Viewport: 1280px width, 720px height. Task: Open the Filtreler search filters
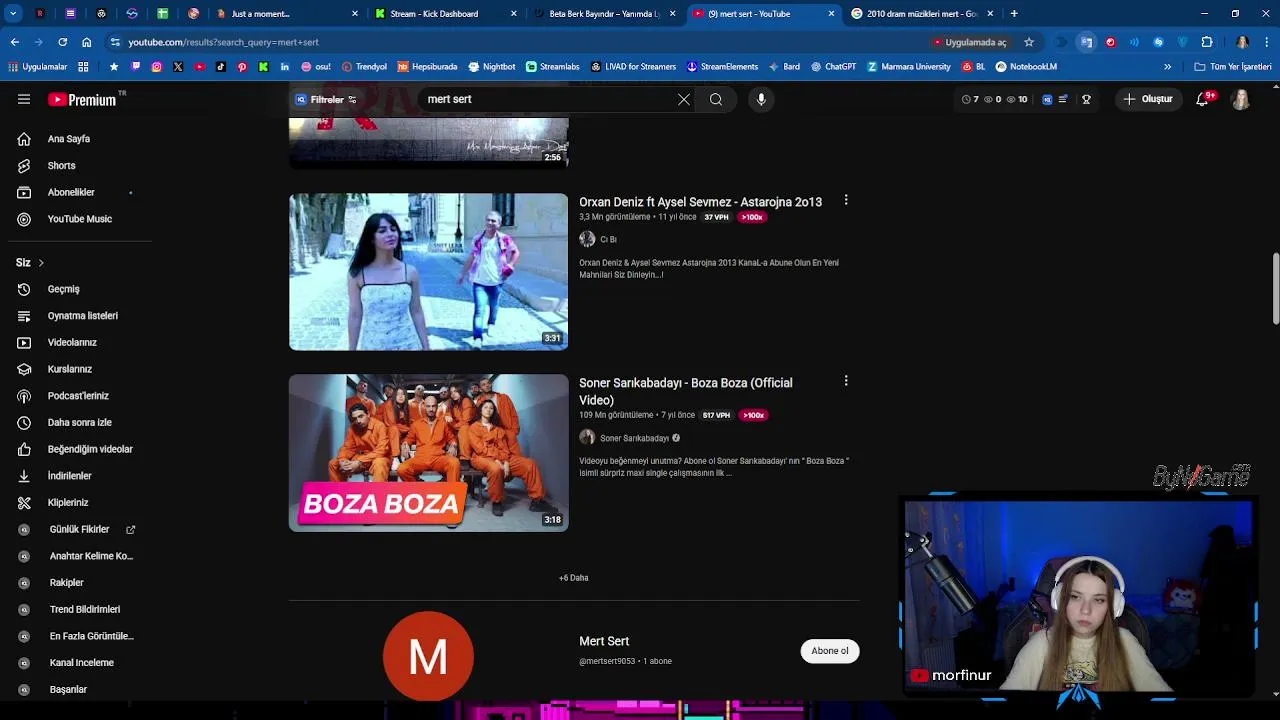click(326, 99)
